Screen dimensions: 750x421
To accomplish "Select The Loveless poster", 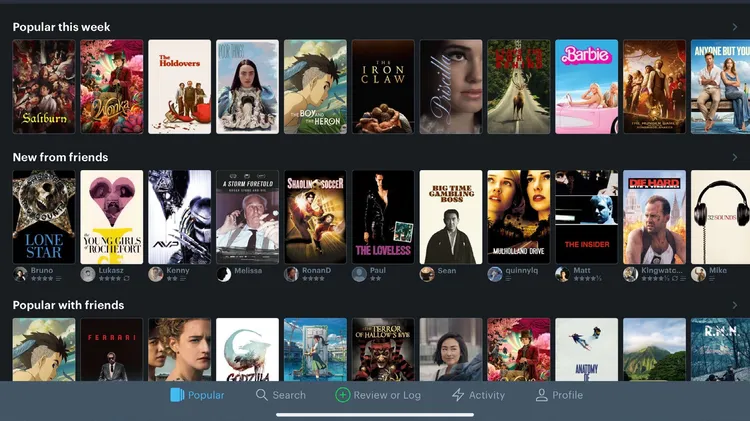I will pyautogui.click(x=383, y=217).
